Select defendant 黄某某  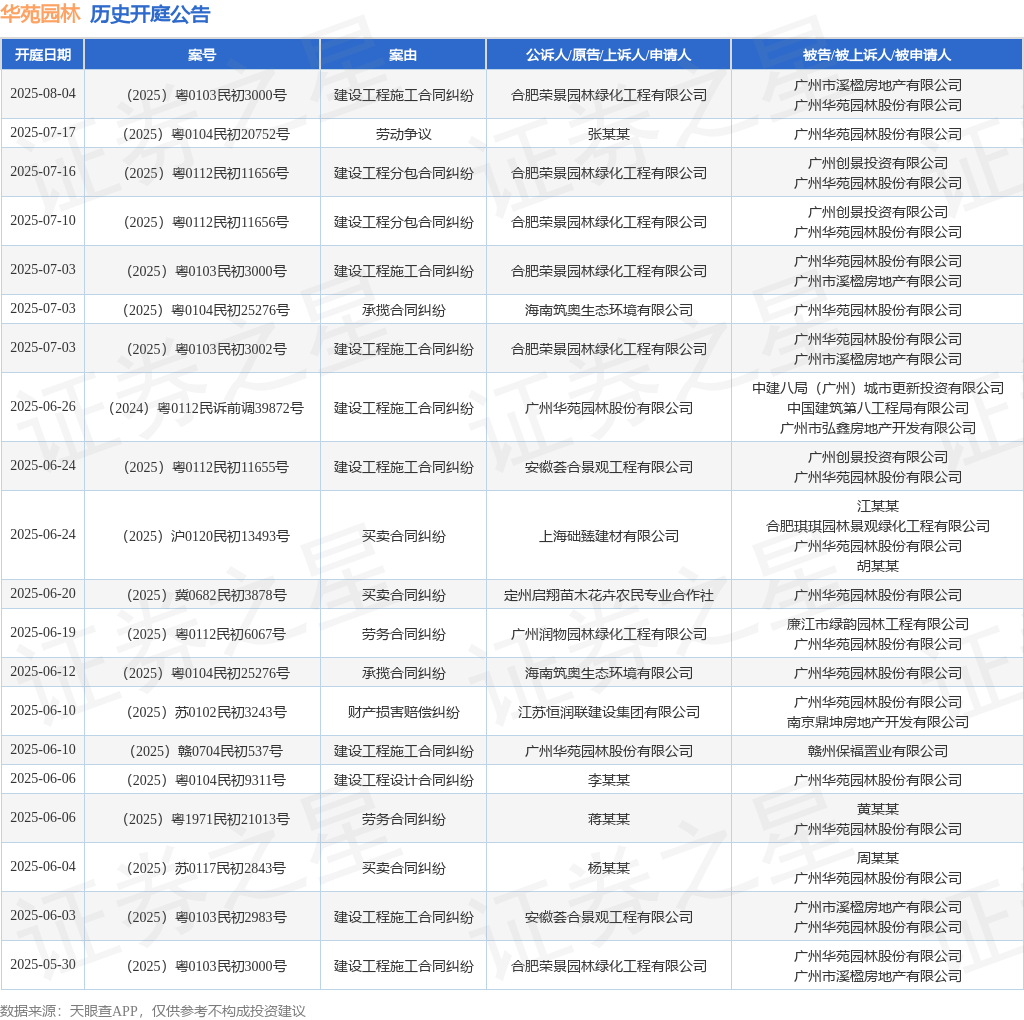tap(878, 810)
